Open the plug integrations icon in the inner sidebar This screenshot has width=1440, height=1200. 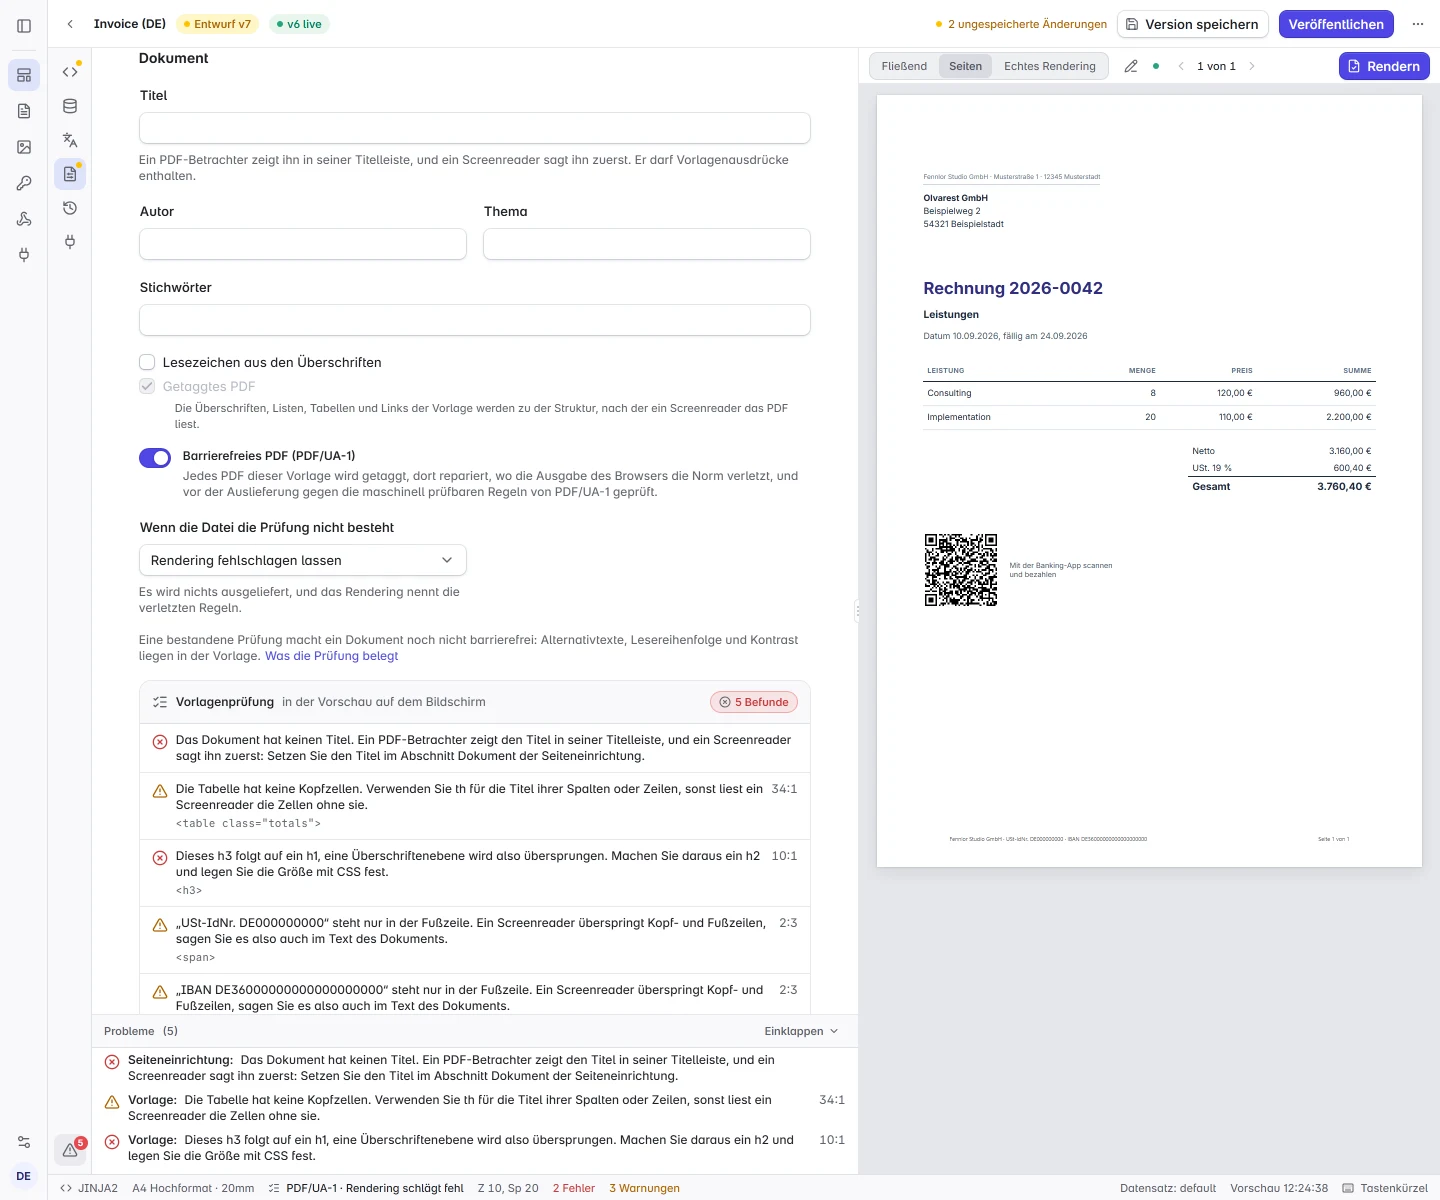tap(70, 242)
